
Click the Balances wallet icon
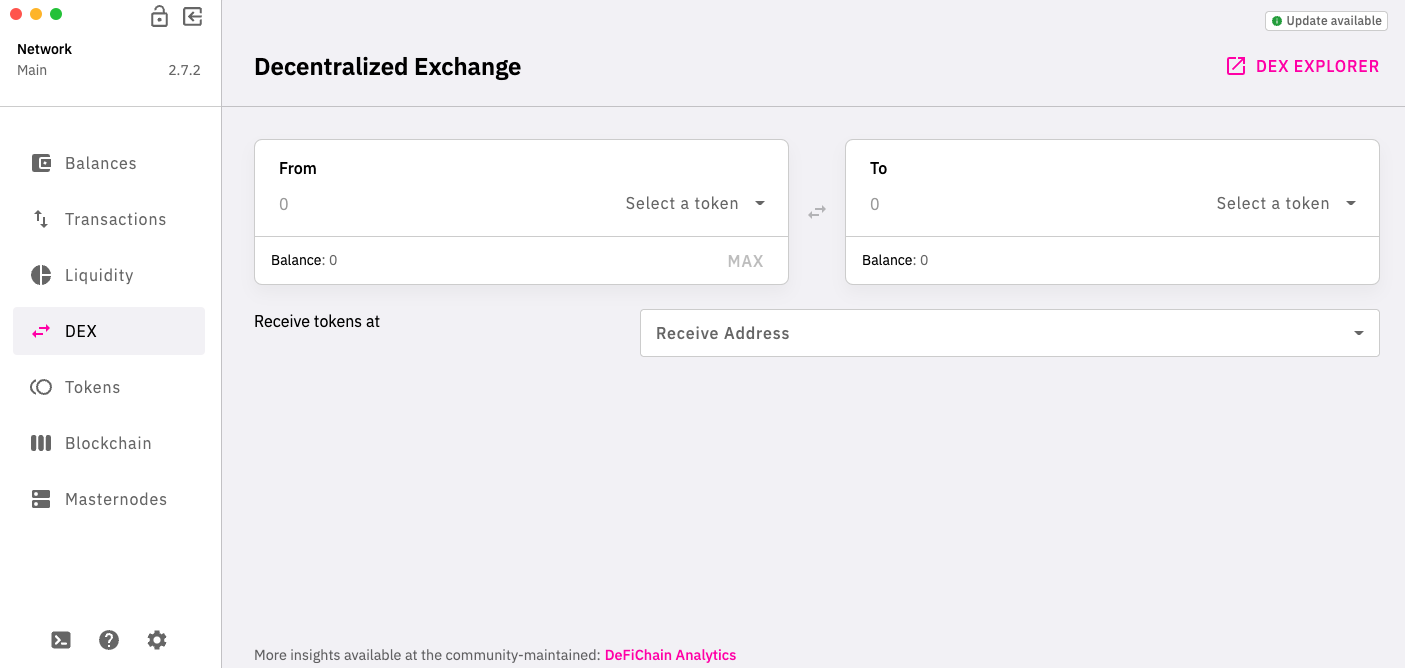(x=41, y=163)
